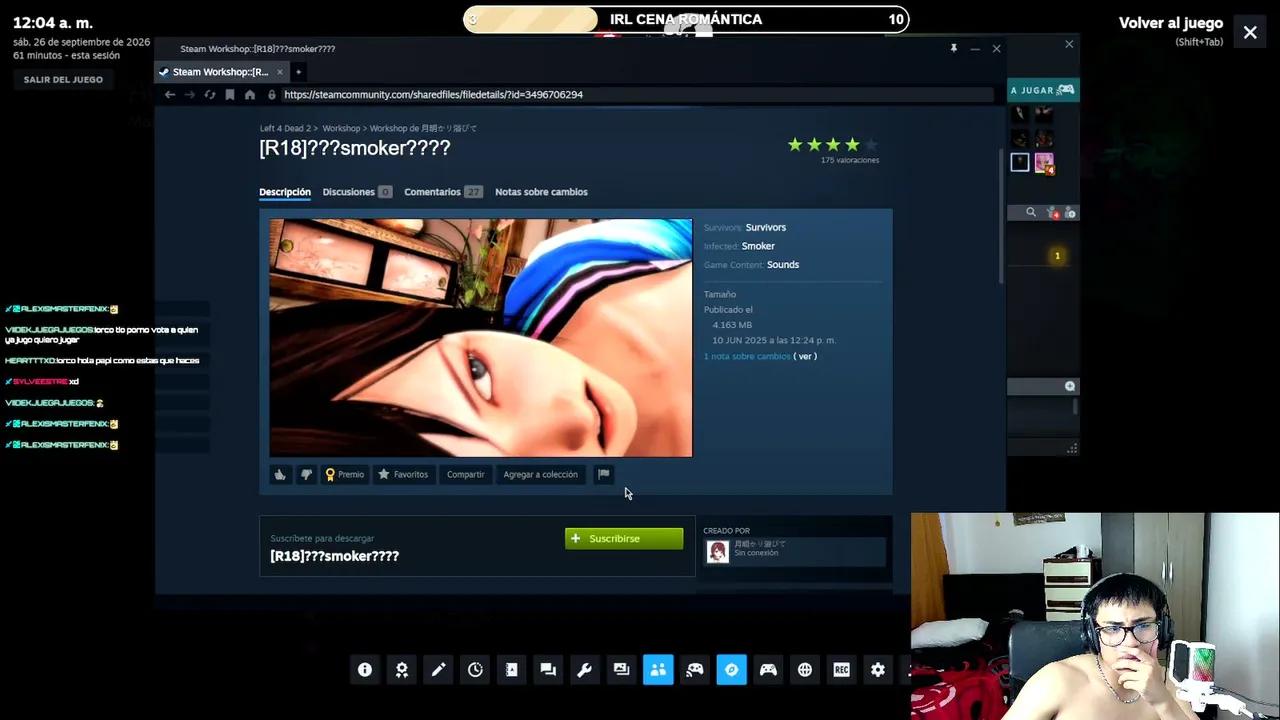Click the star rating display
The width and height of the screenshot is (1280, 720).
click(833, 144)
